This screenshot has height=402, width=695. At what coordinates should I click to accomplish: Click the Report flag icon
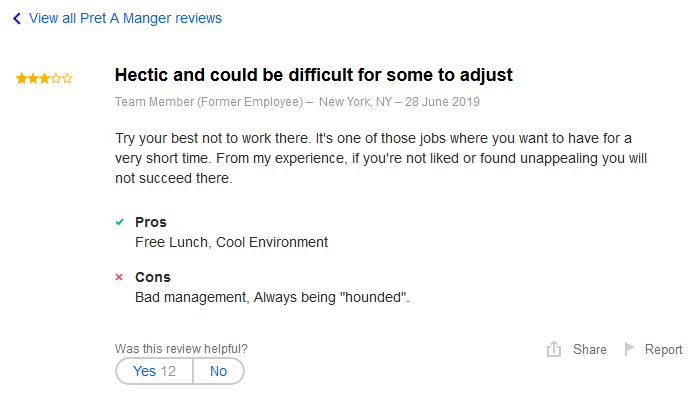[x=630, y=350]
